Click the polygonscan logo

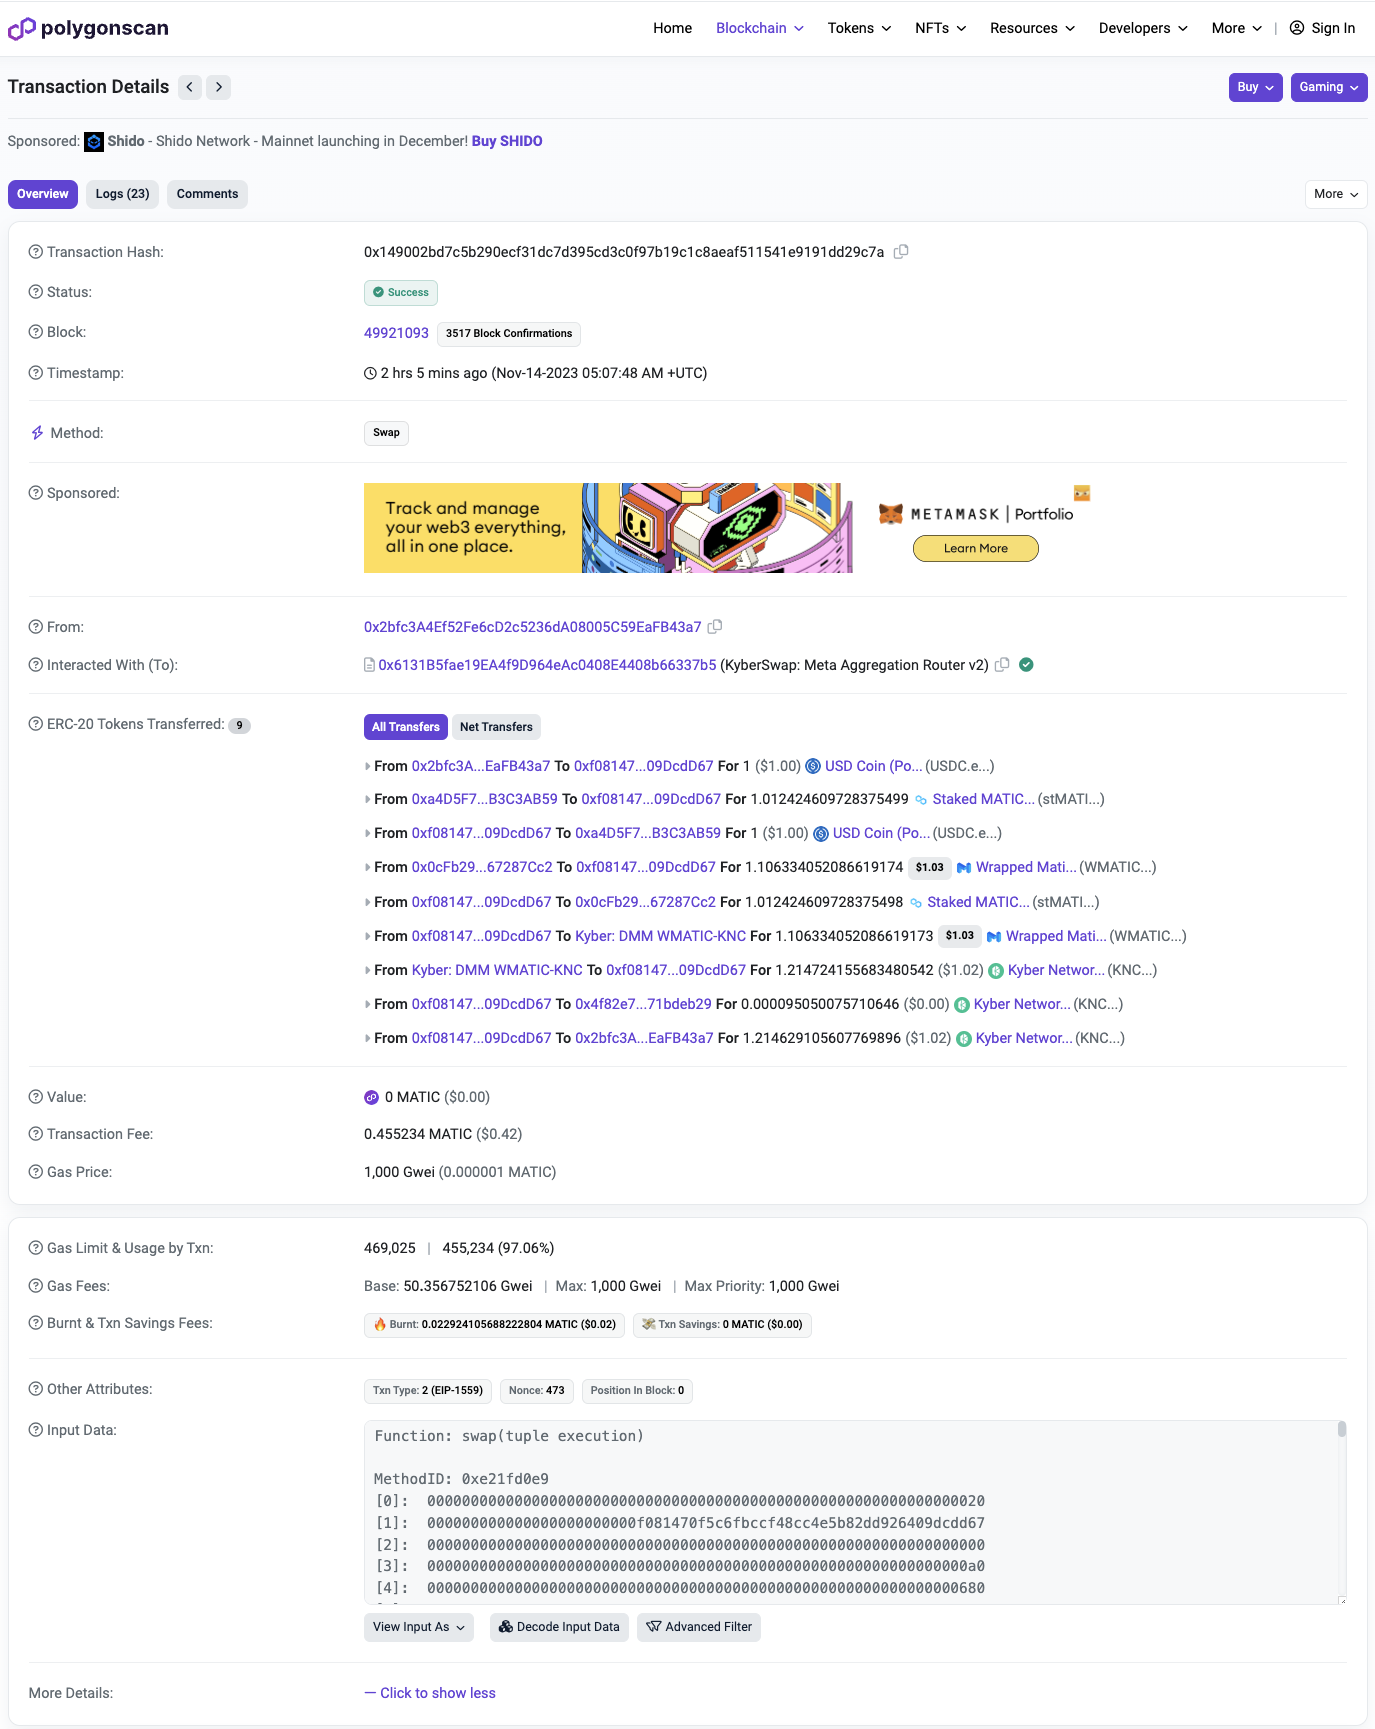click(88, 28)
